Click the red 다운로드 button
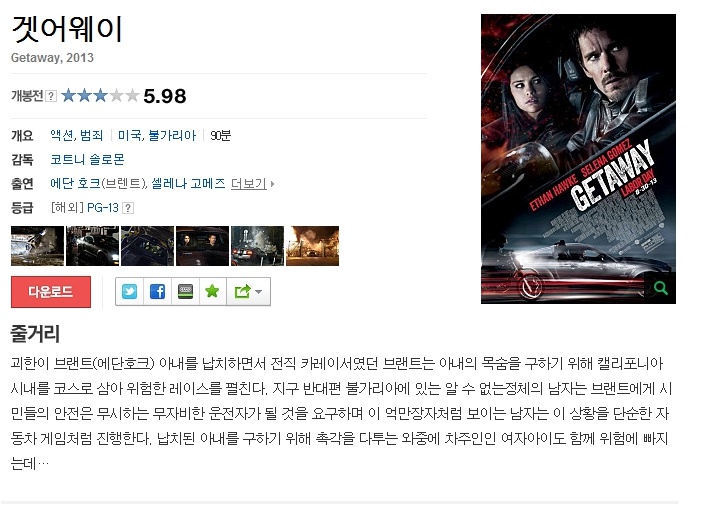The width and height of the screenshot is (703, 521). point(51,292)
